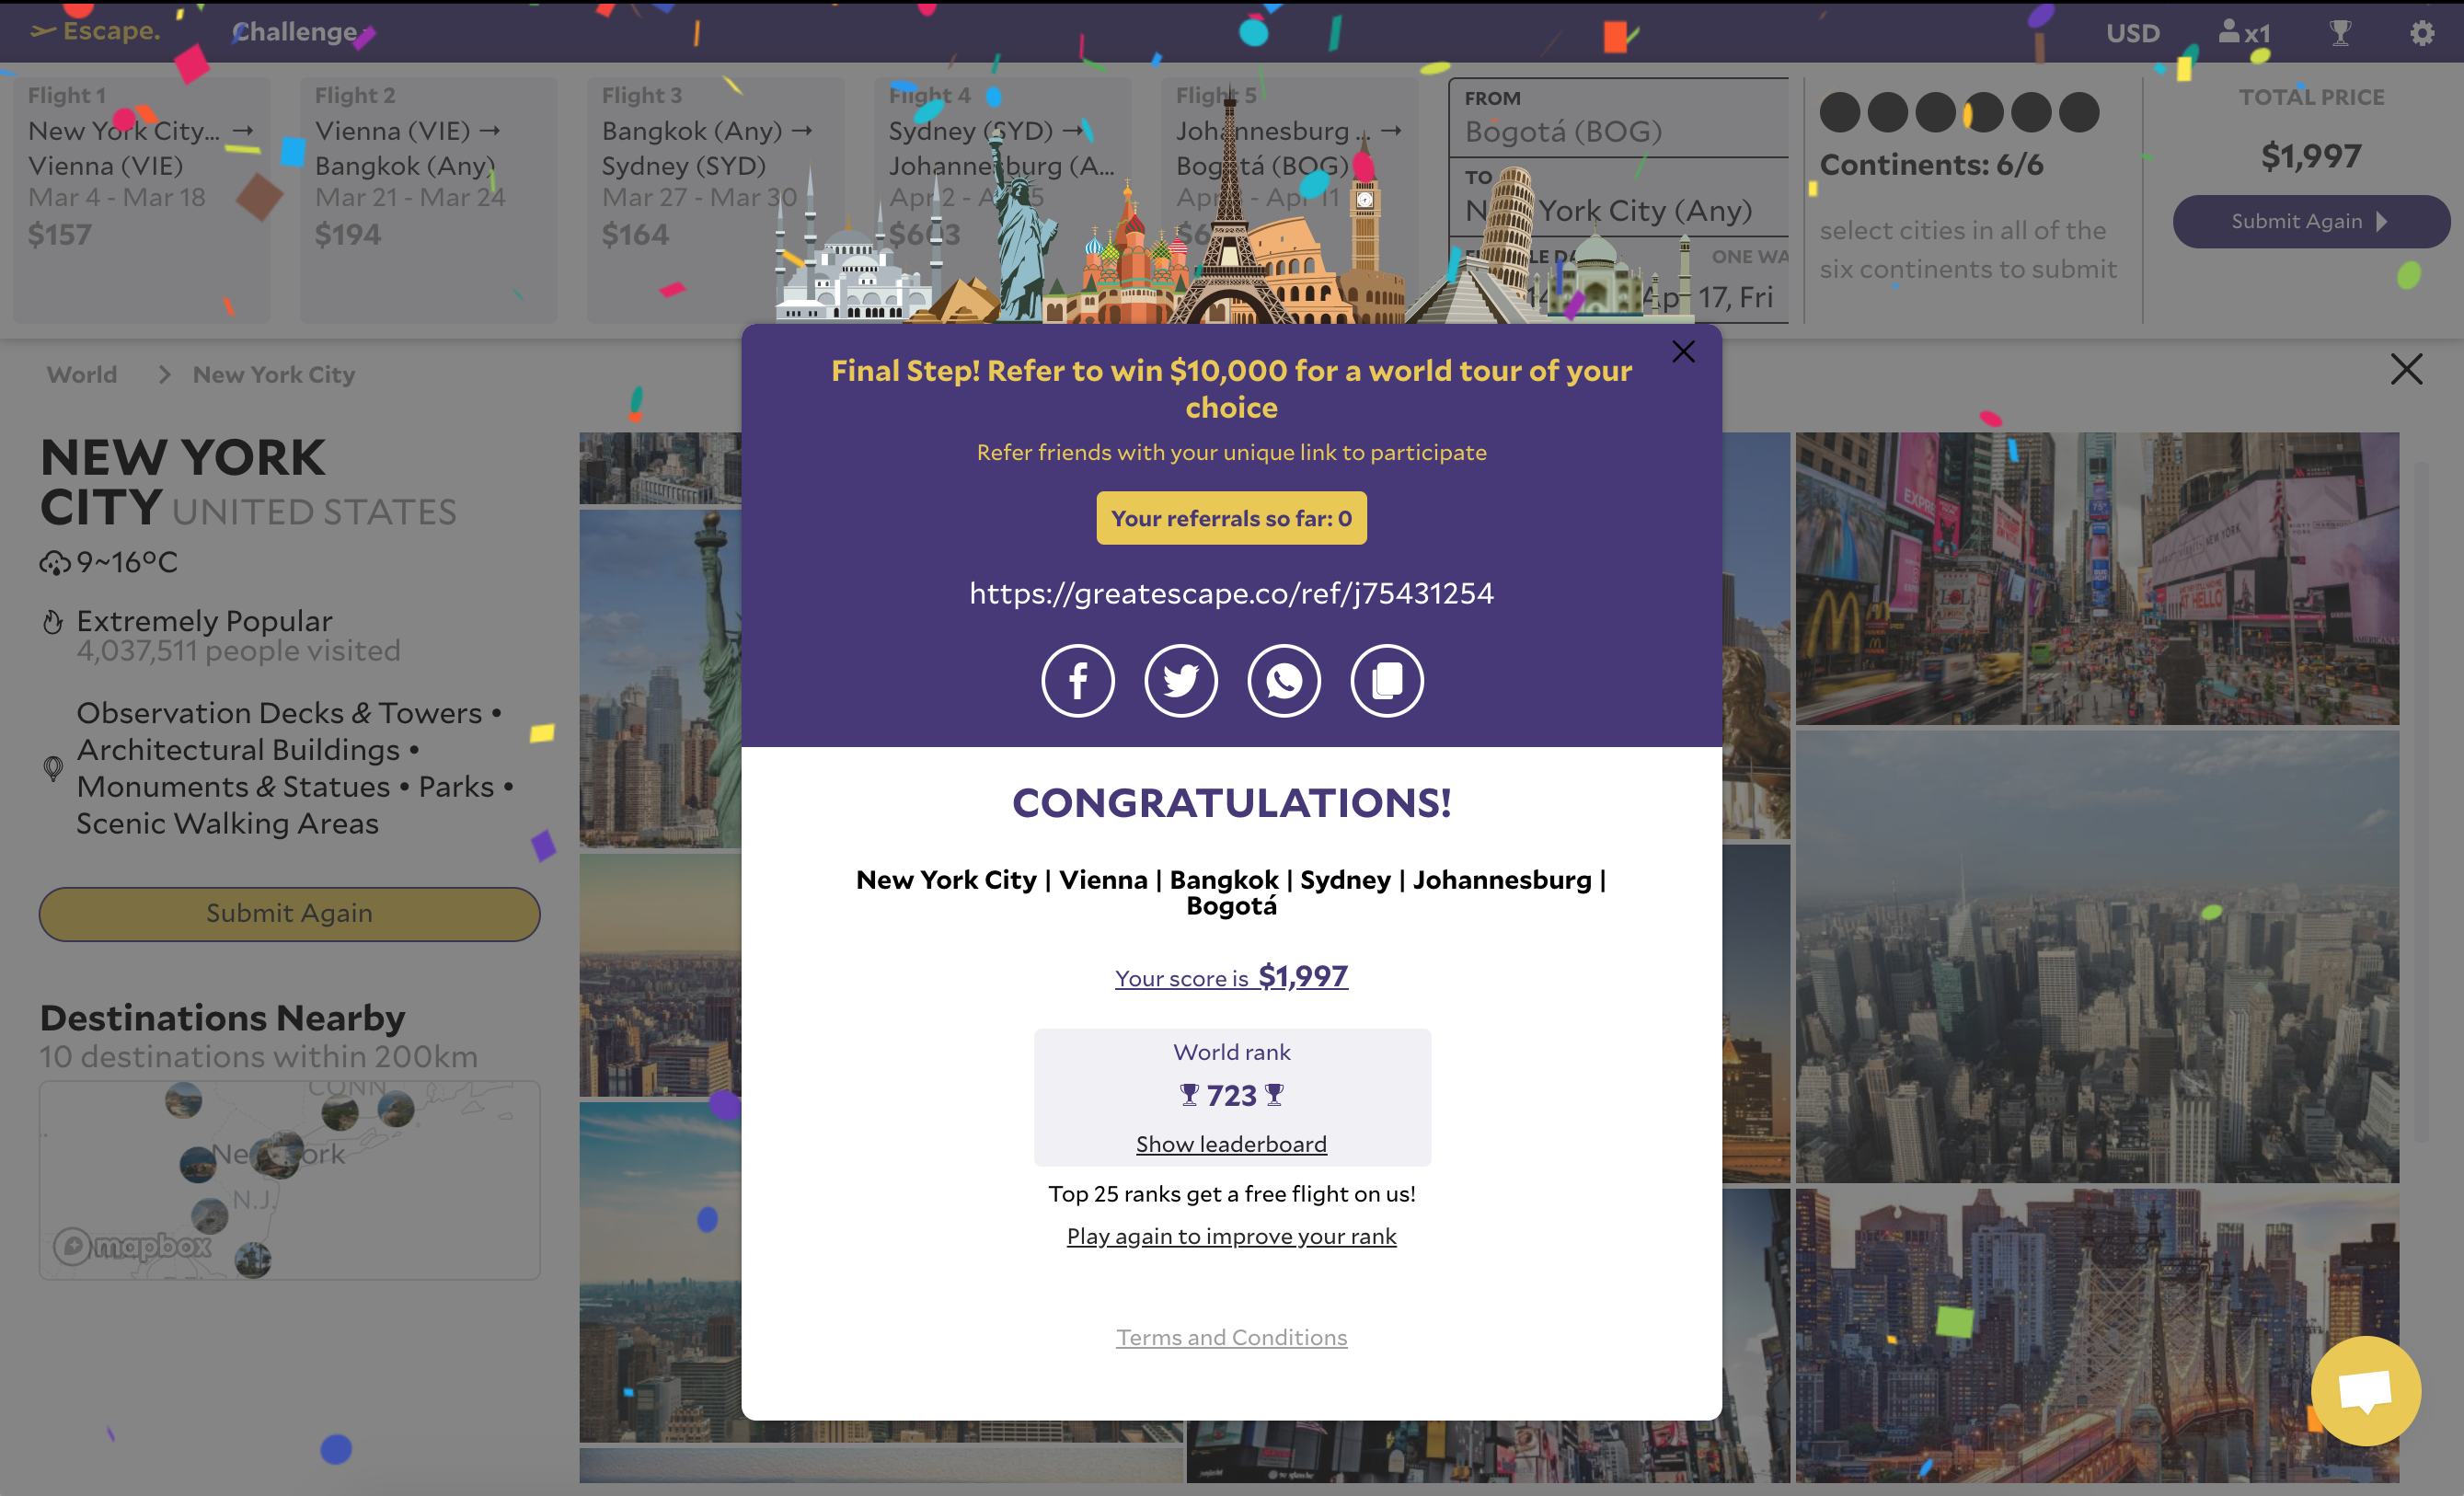The image size is (2464, 1496).
Task: Share referral link on Twitter
Action: click(x=1180, y=681)
